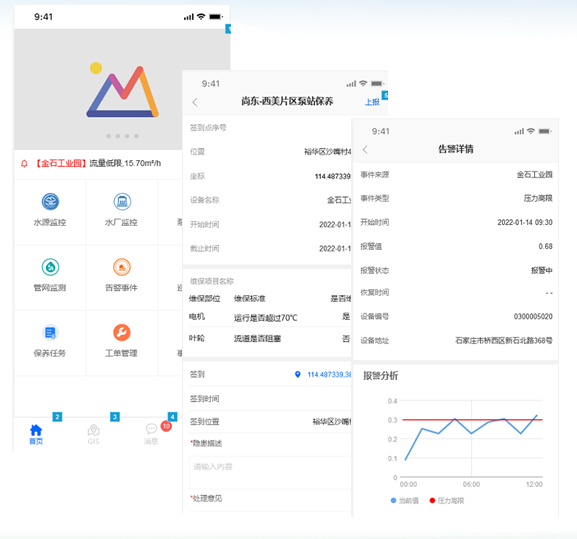Viewport: 577px width, 539px height.
Task: Open the 水源监控 water source monitoring icon
Action: [x=50, y=202]
